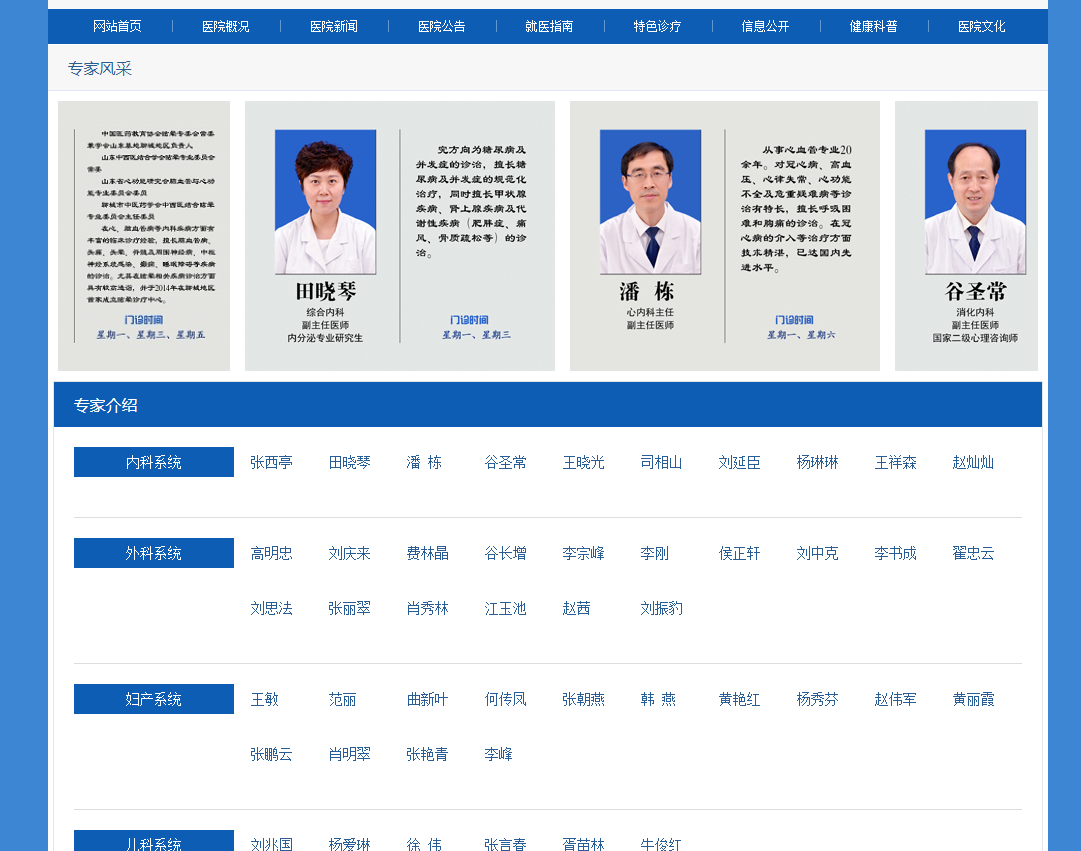Open doctor 黄丽霞 link

(973, 699)
